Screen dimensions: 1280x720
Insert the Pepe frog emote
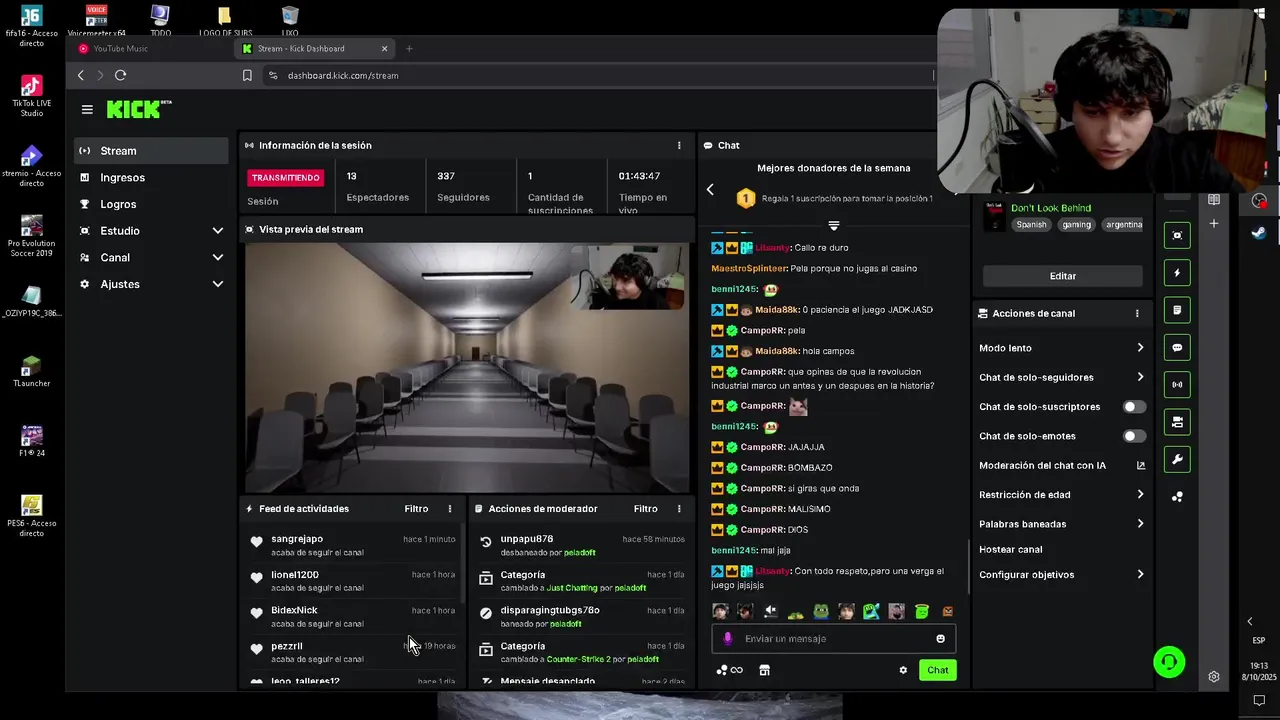pyautogui.click(x=821, y=611)
